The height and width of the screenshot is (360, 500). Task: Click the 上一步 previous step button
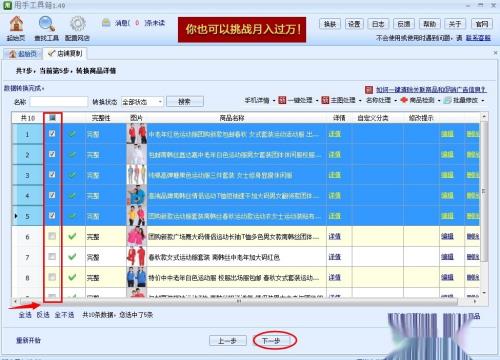pyautogui.click(x=228, y=341)
